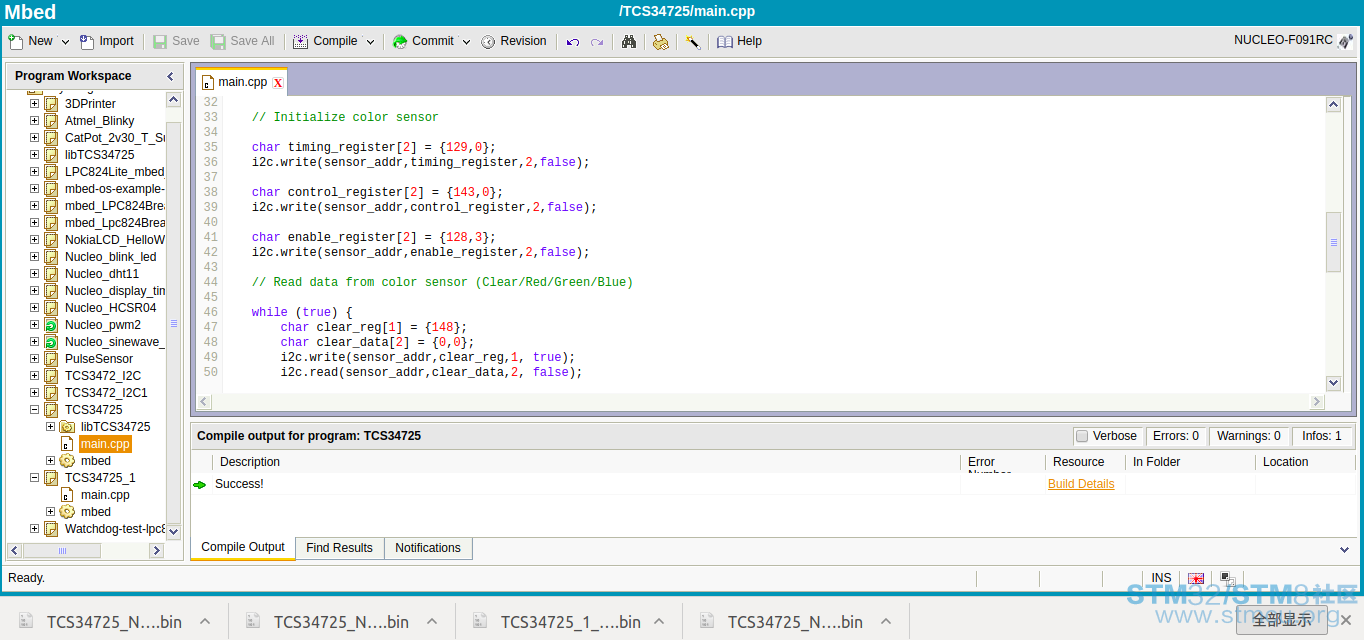This screenshot has width=1364, height=640.
Task: Expand the Atmel_Blinky program
Action: (x=35, y=121)
